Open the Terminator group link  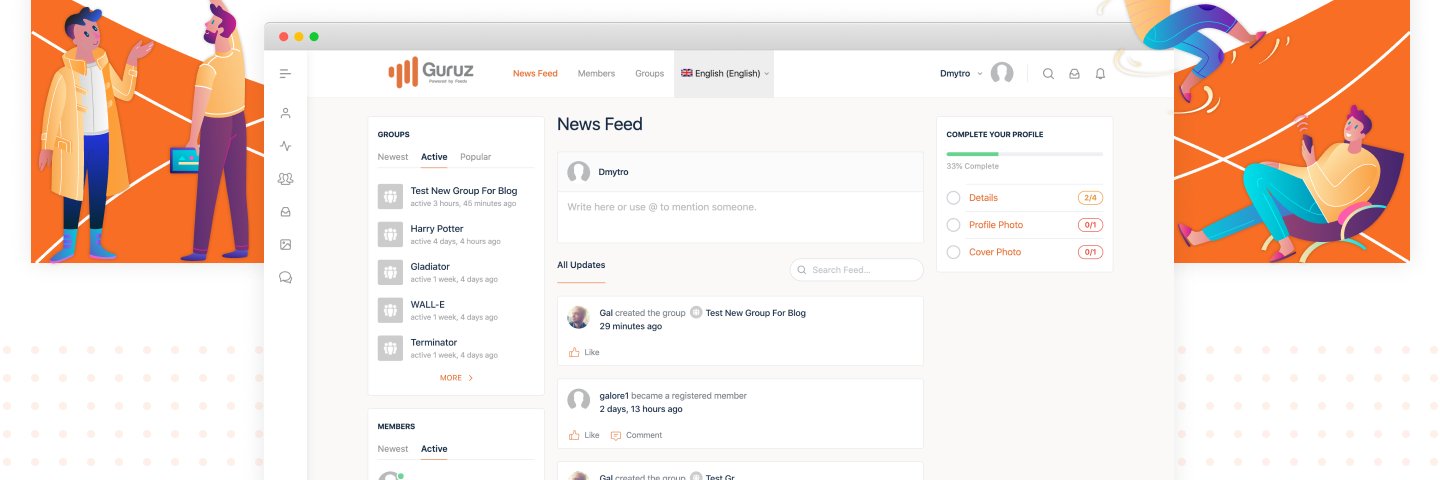[x=433, y=342]
